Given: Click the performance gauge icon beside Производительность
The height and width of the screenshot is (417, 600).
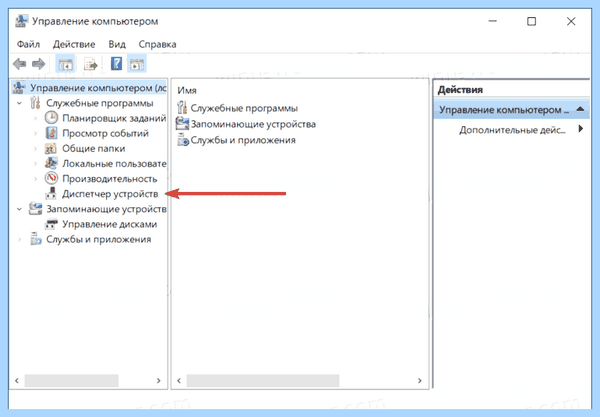Looking at the screenshot, I should coord(51,178).
